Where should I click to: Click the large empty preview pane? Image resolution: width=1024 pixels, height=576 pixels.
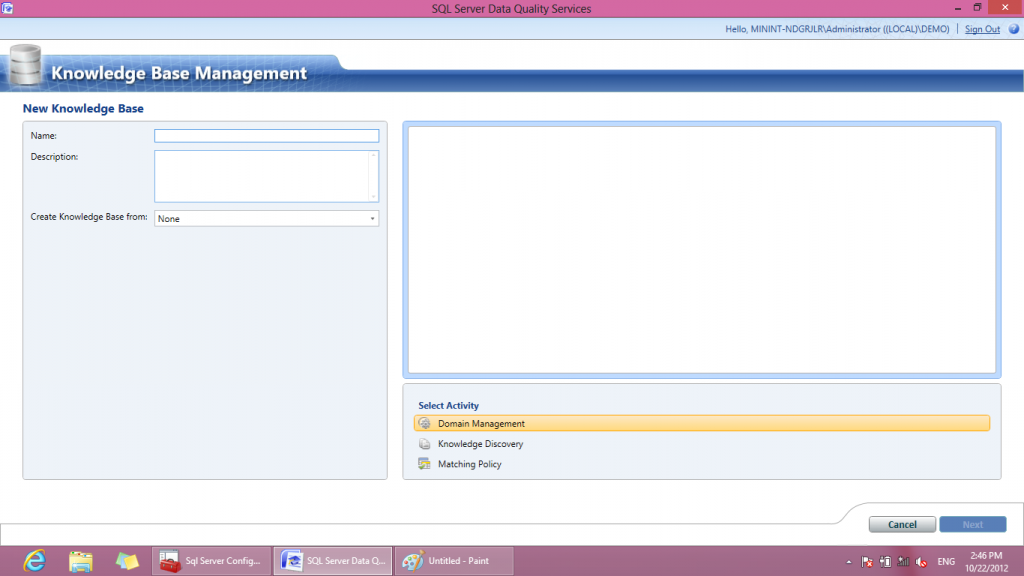(x=702, y=249)
